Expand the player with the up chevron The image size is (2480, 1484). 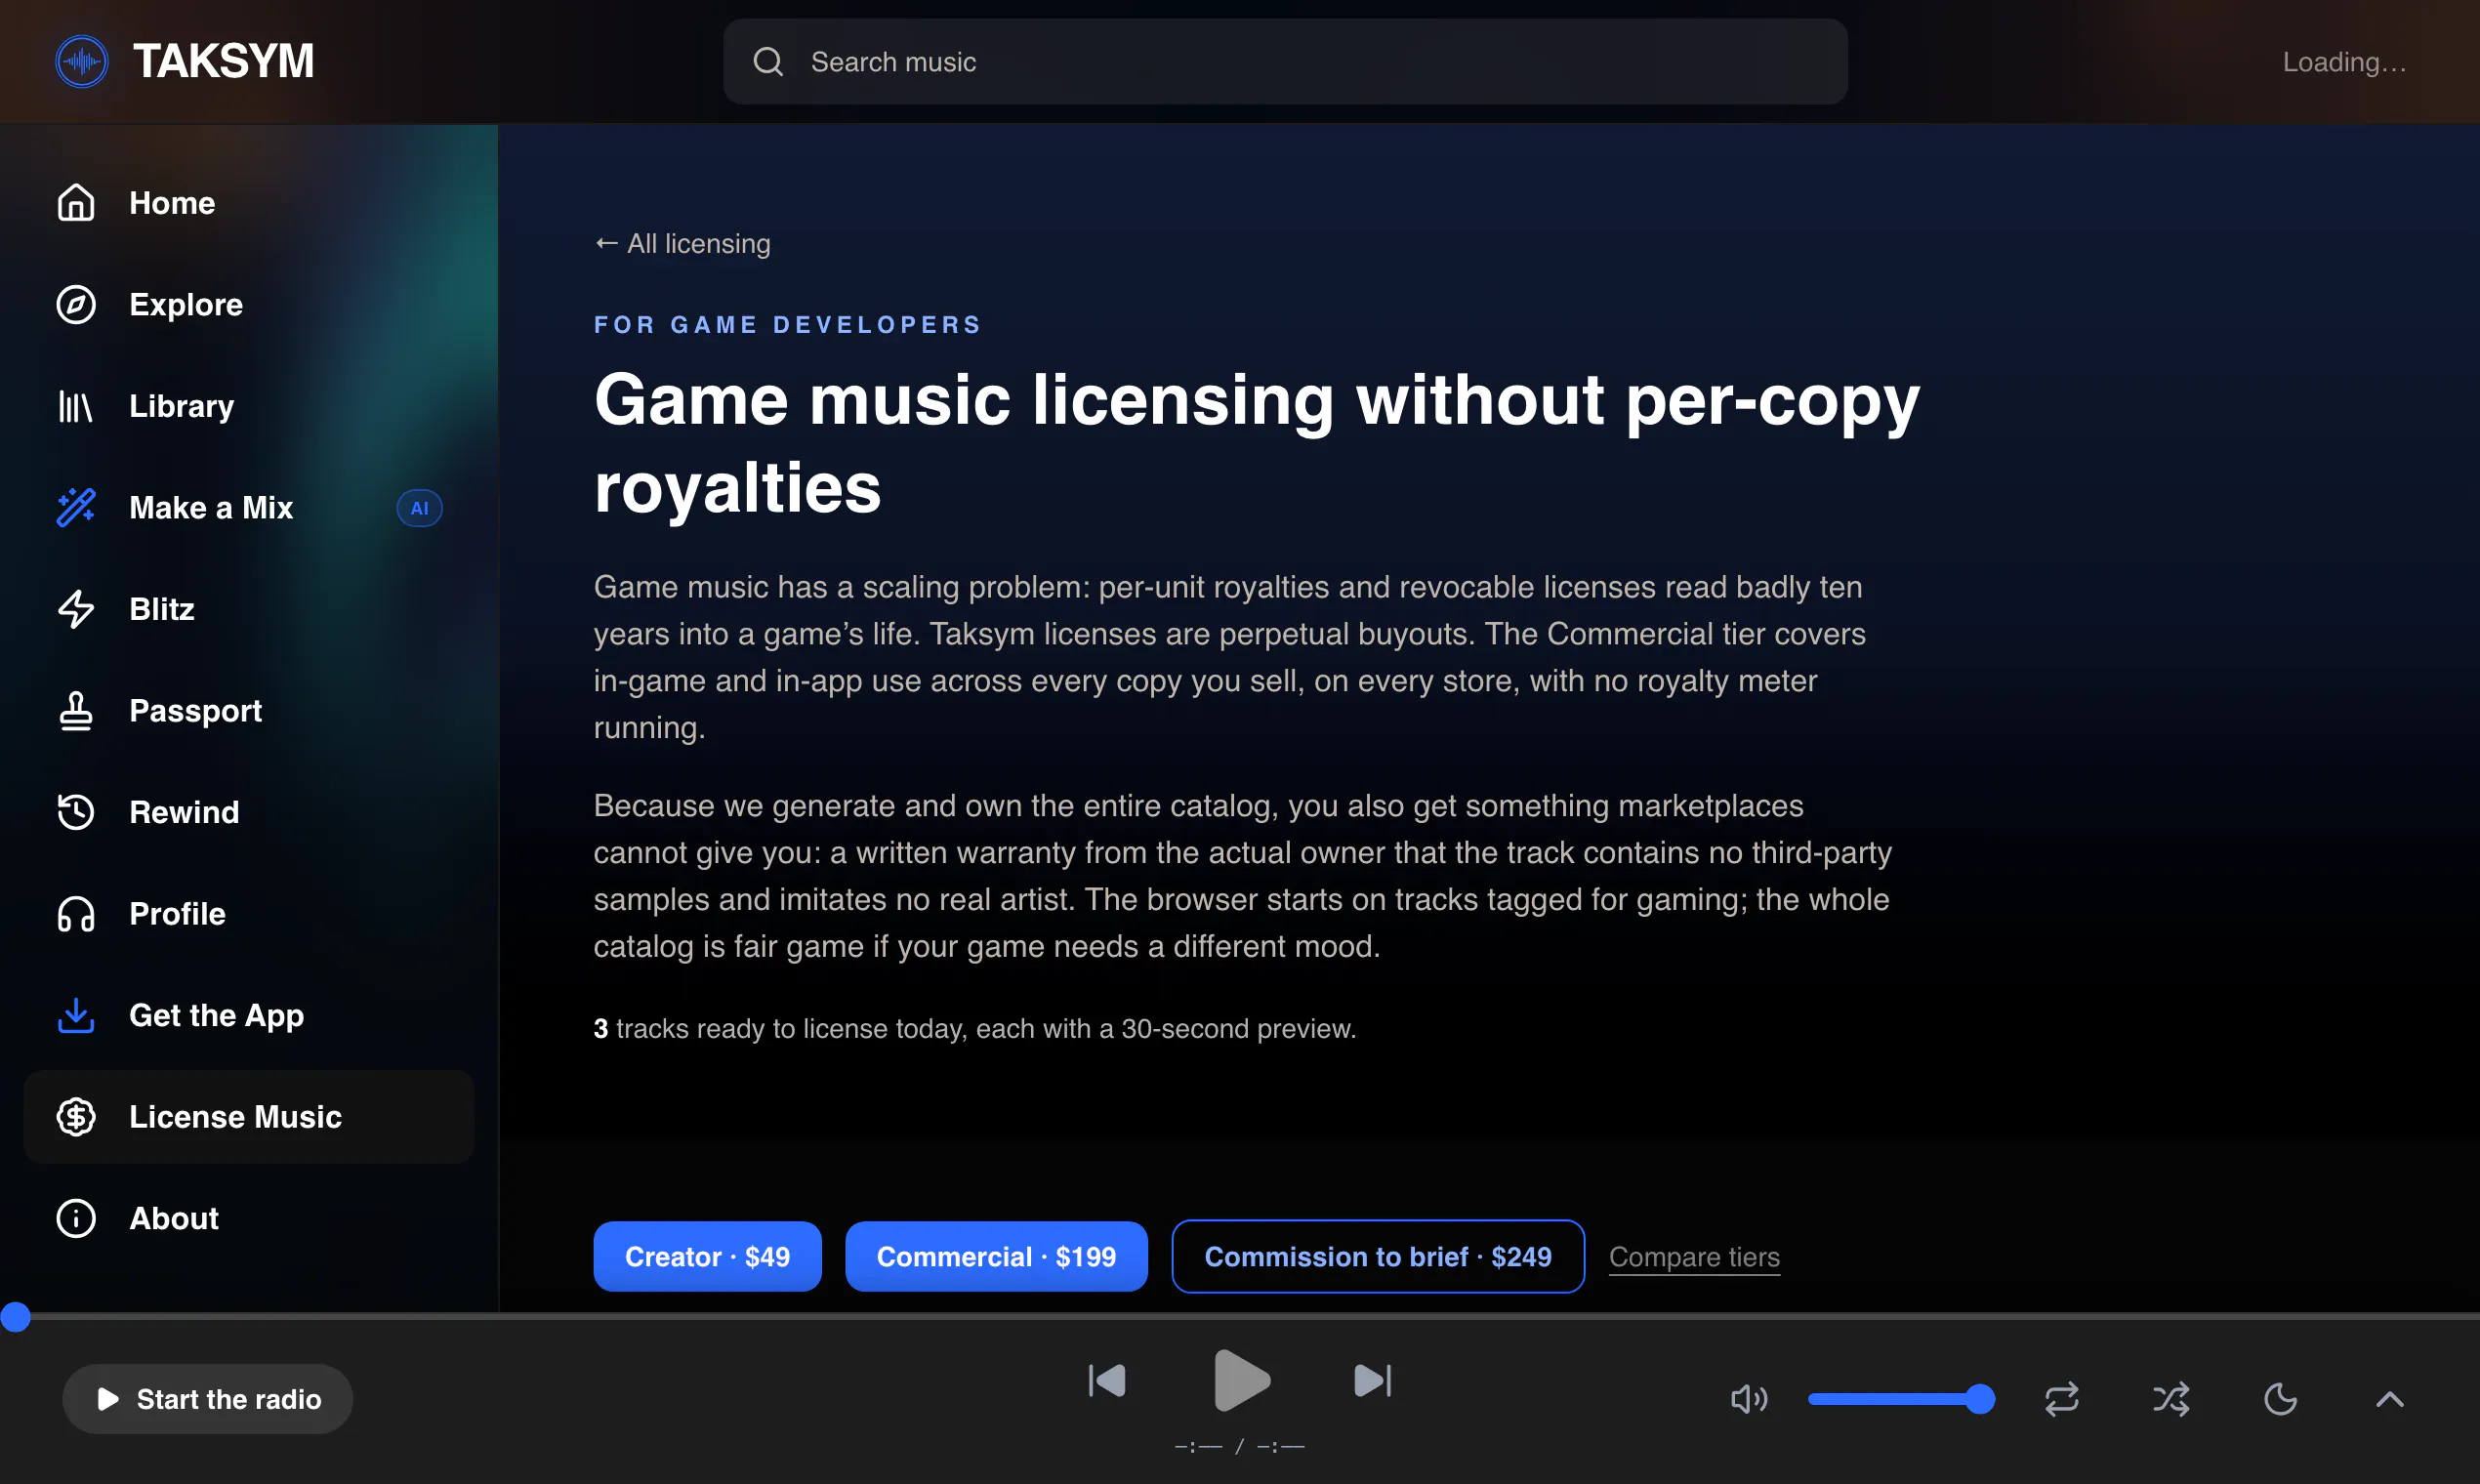tap(2389, 1399)
